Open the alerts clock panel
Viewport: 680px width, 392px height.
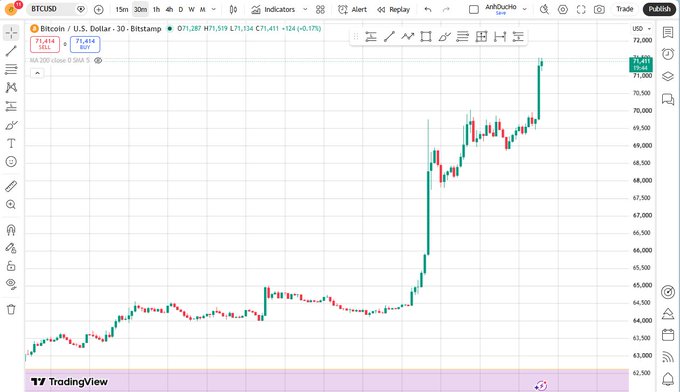pyautogui.click(x=668, y=54)
